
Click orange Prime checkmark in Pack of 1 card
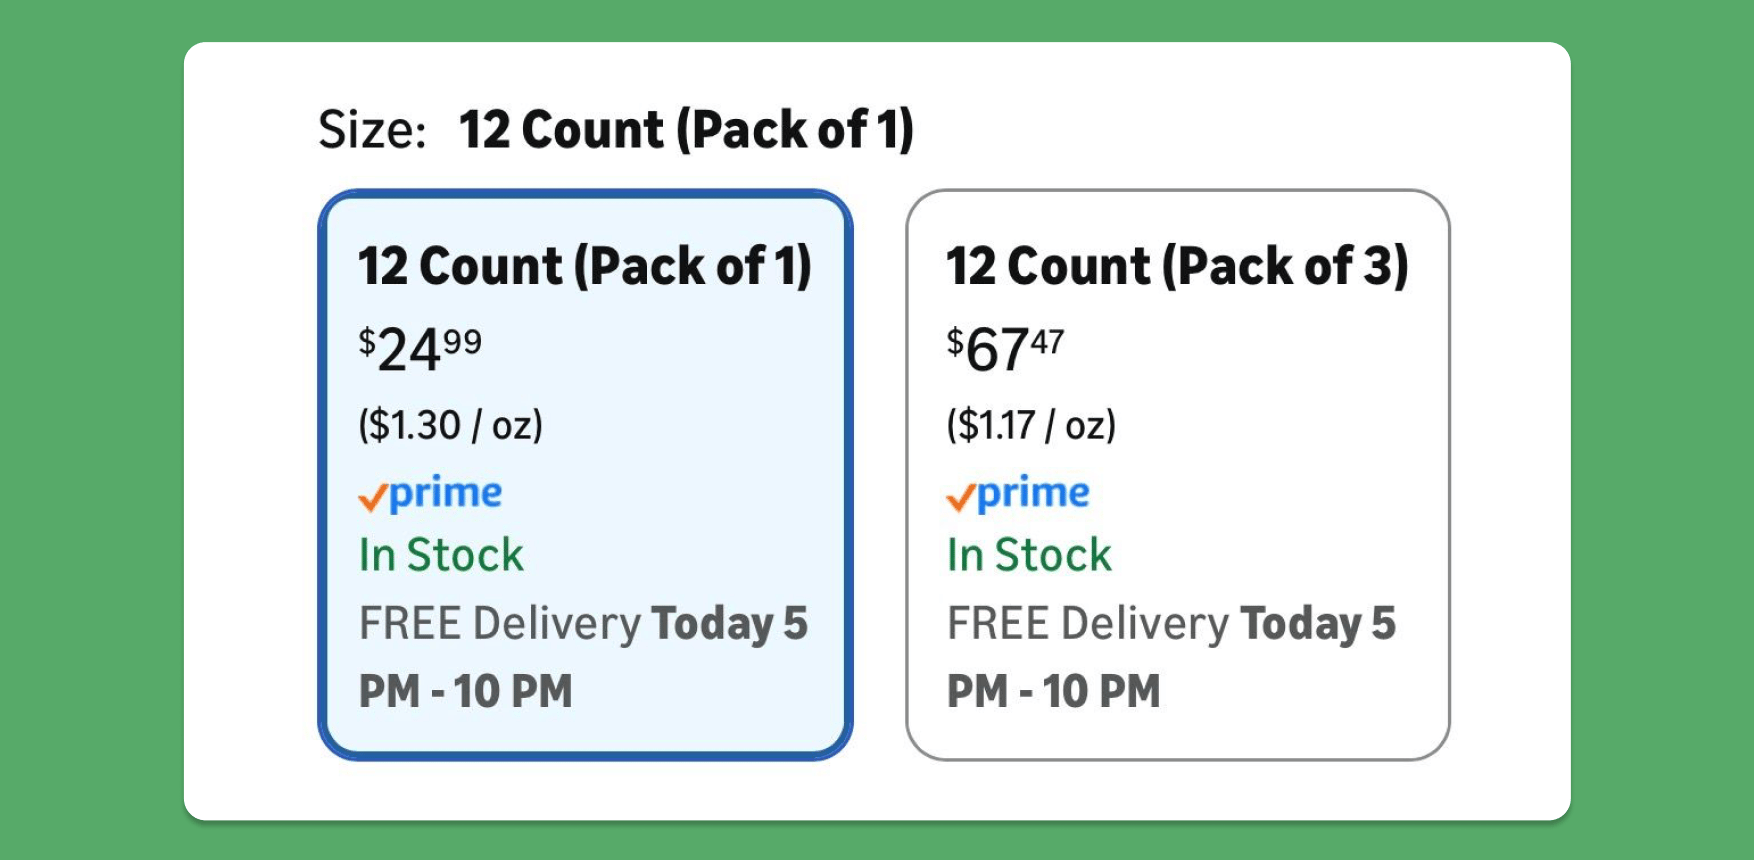[372, 497]
